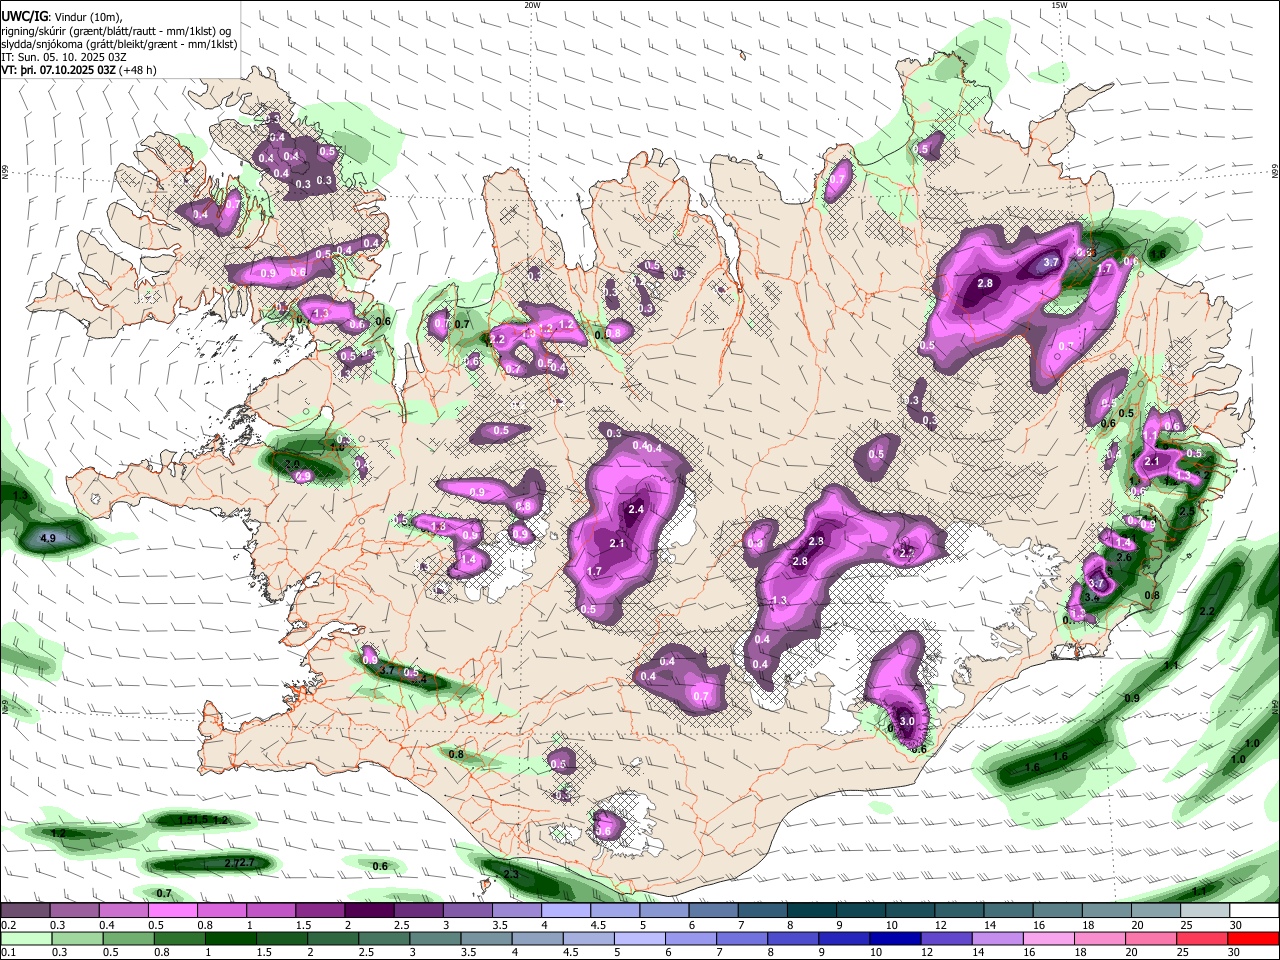Pick the deep blue 10 rain scale swatch
Viewport: 1280px width, 960px height.
point(895,938)
